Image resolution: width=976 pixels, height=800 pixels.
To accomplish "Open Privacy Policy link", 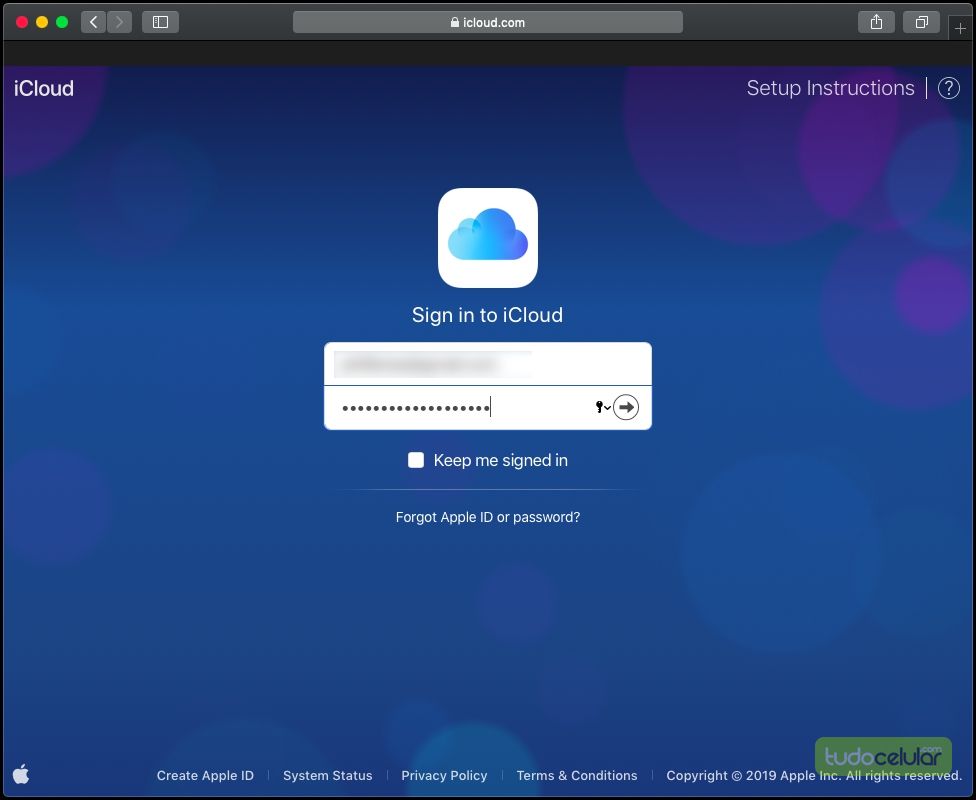I will [x=444, y=775].
